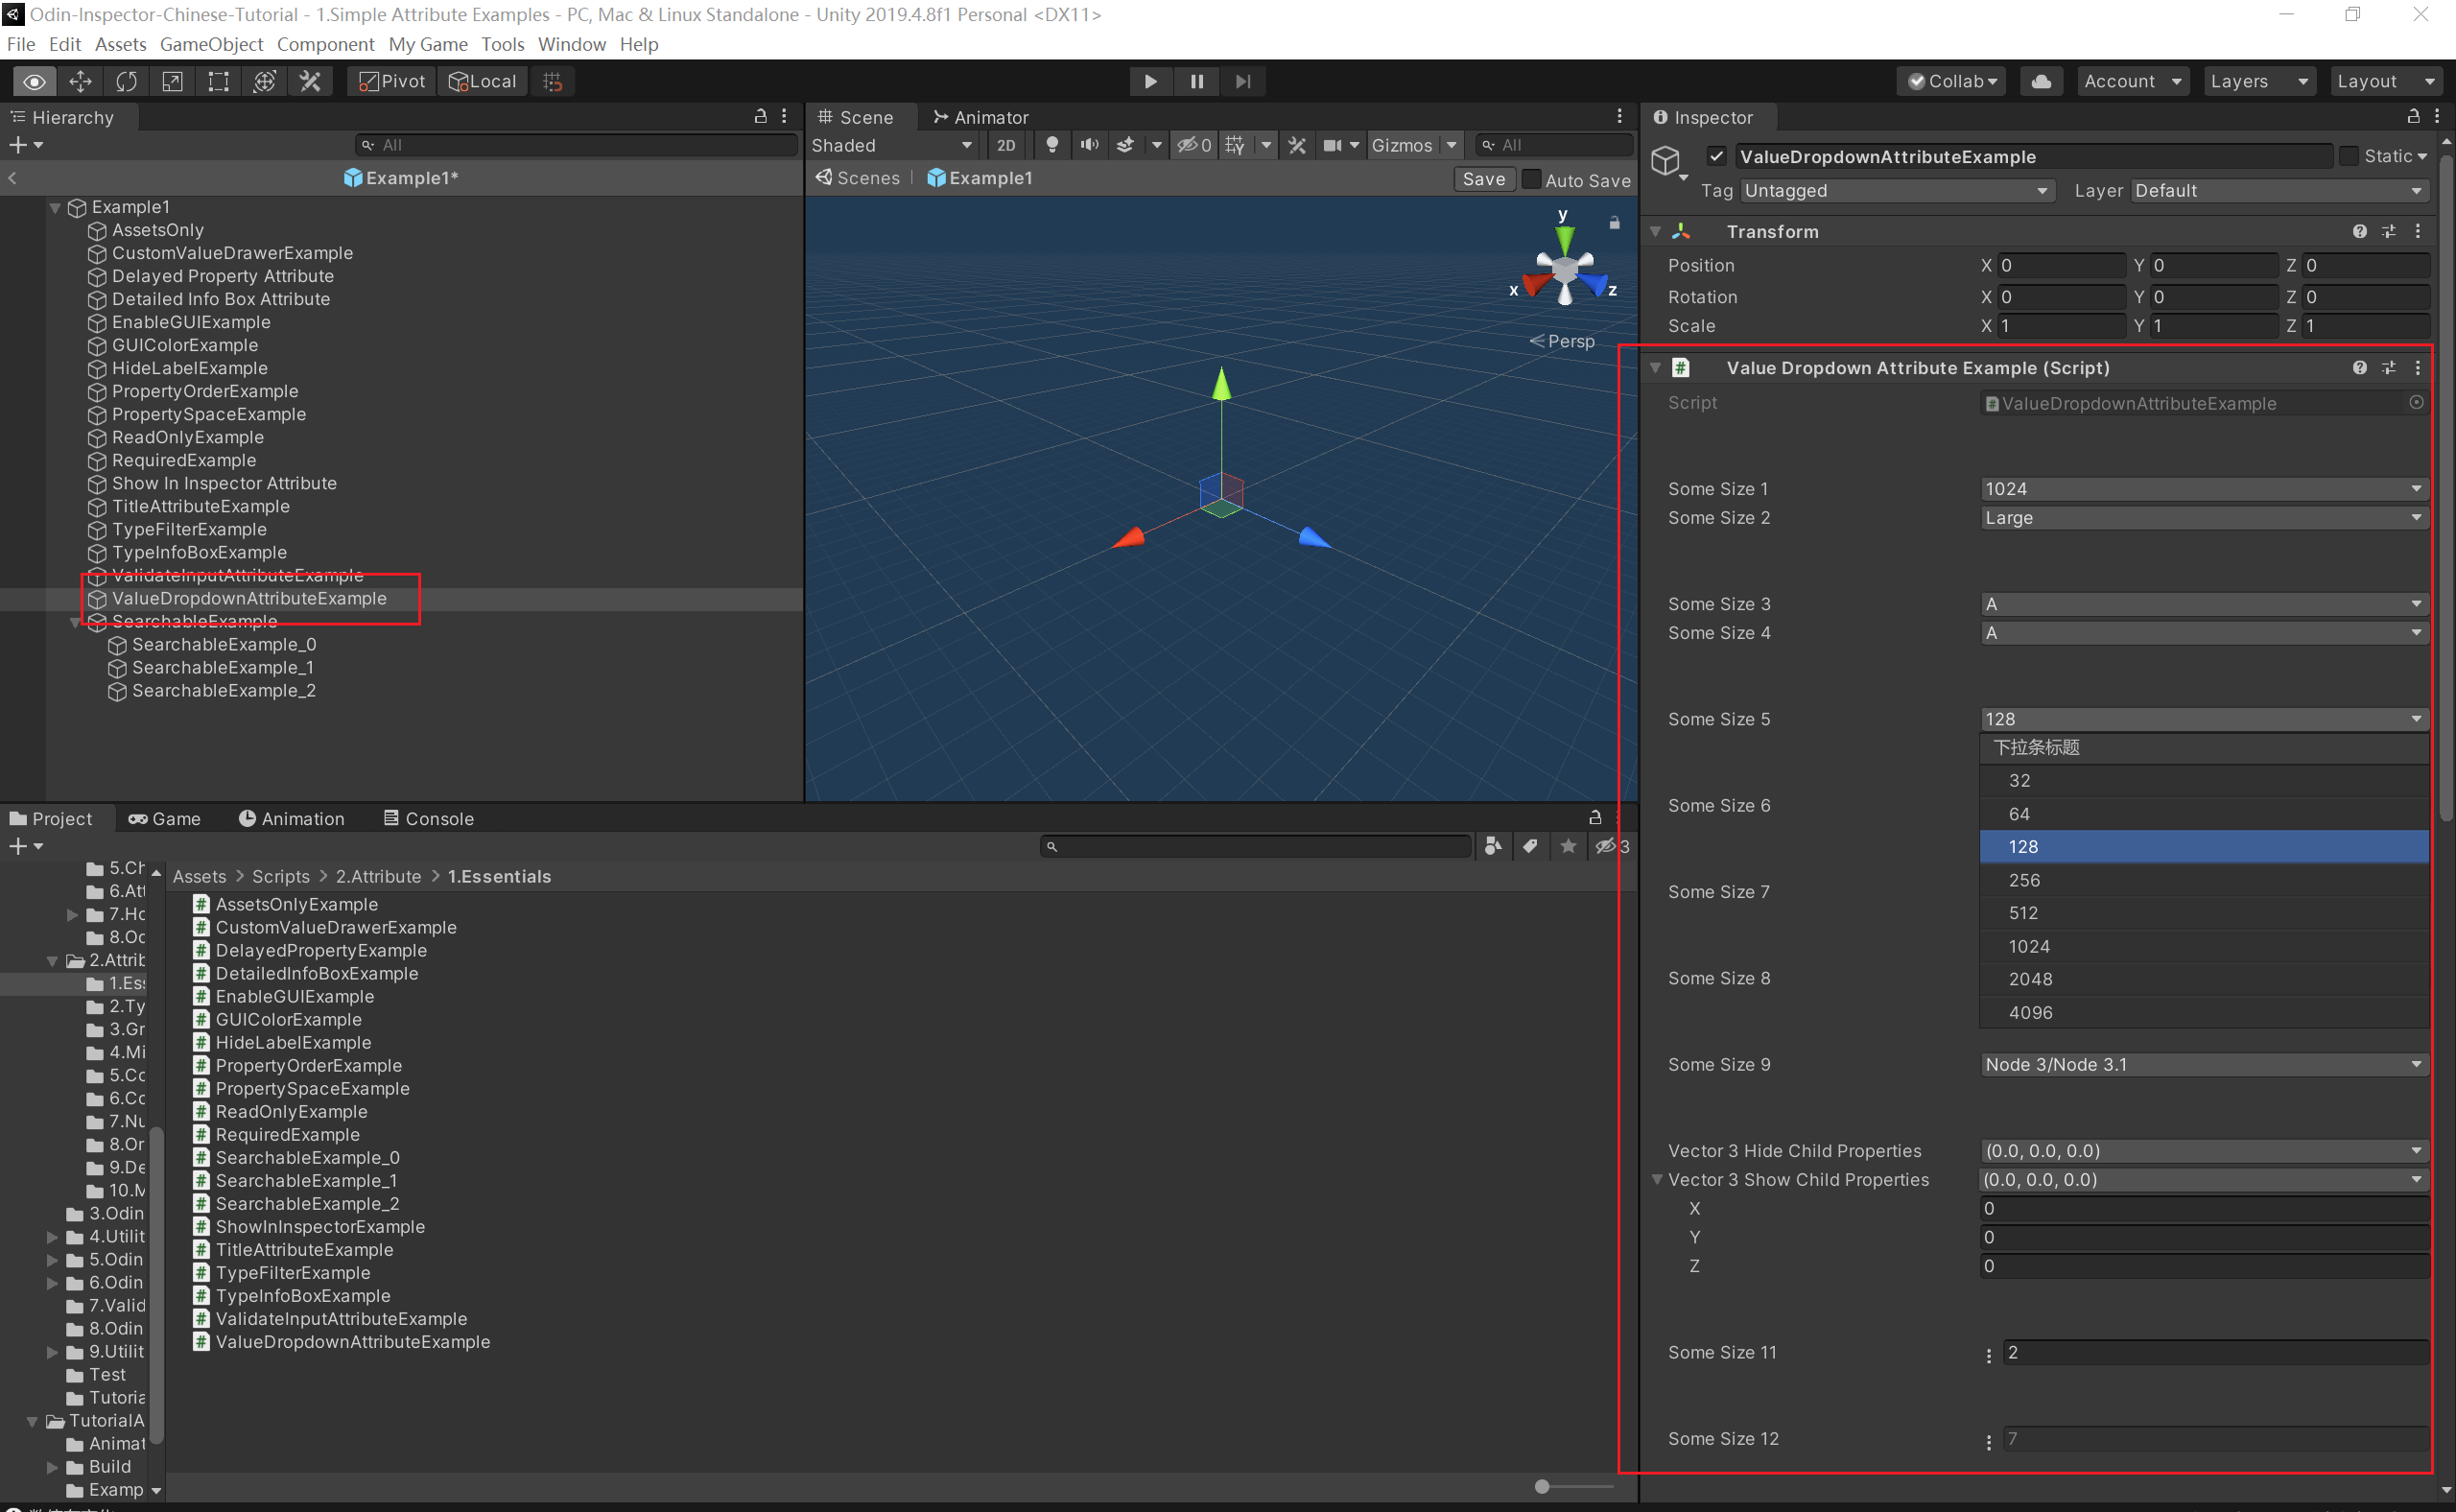Screen dimensions: 2456x1512
Task: Toggle hidden packages count in Project
Action: [1612, 846]
